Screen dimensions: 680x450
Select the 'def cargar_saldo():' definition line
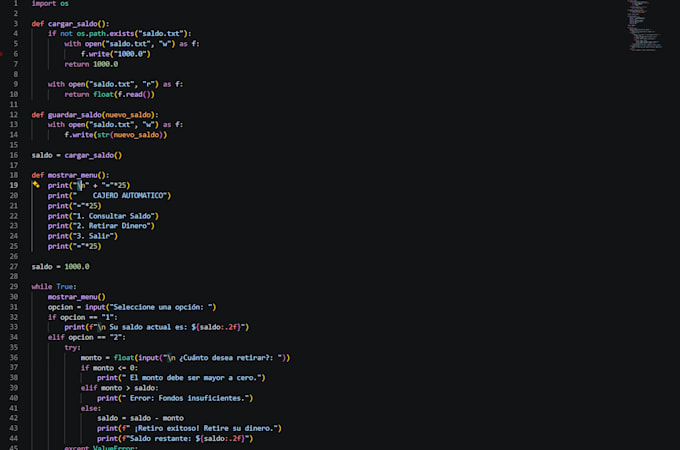click(70, 24)
